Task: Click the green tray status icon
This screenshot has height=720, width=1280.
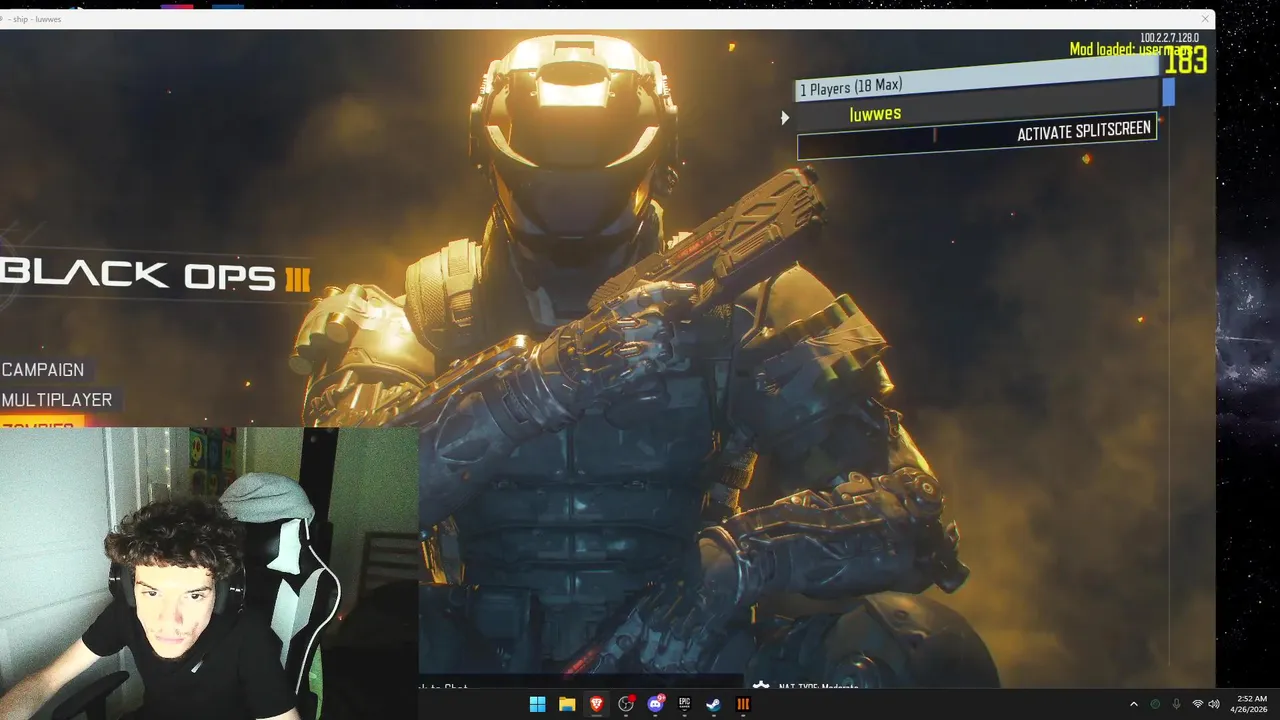Action: (x=1155, y=704)
